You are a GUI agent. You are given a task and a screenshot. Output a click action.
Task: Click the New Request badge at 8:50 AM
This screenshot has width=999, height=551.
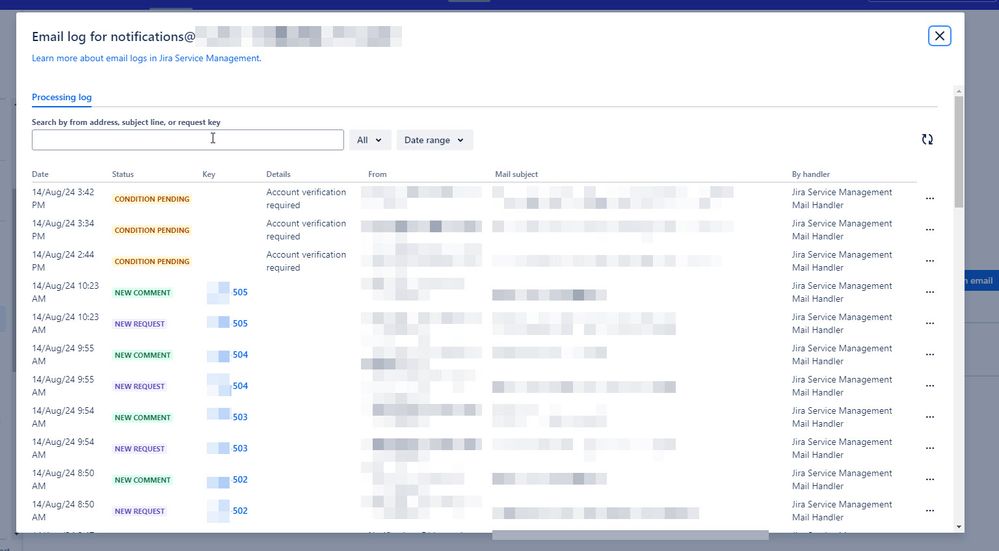click(140, 511)
